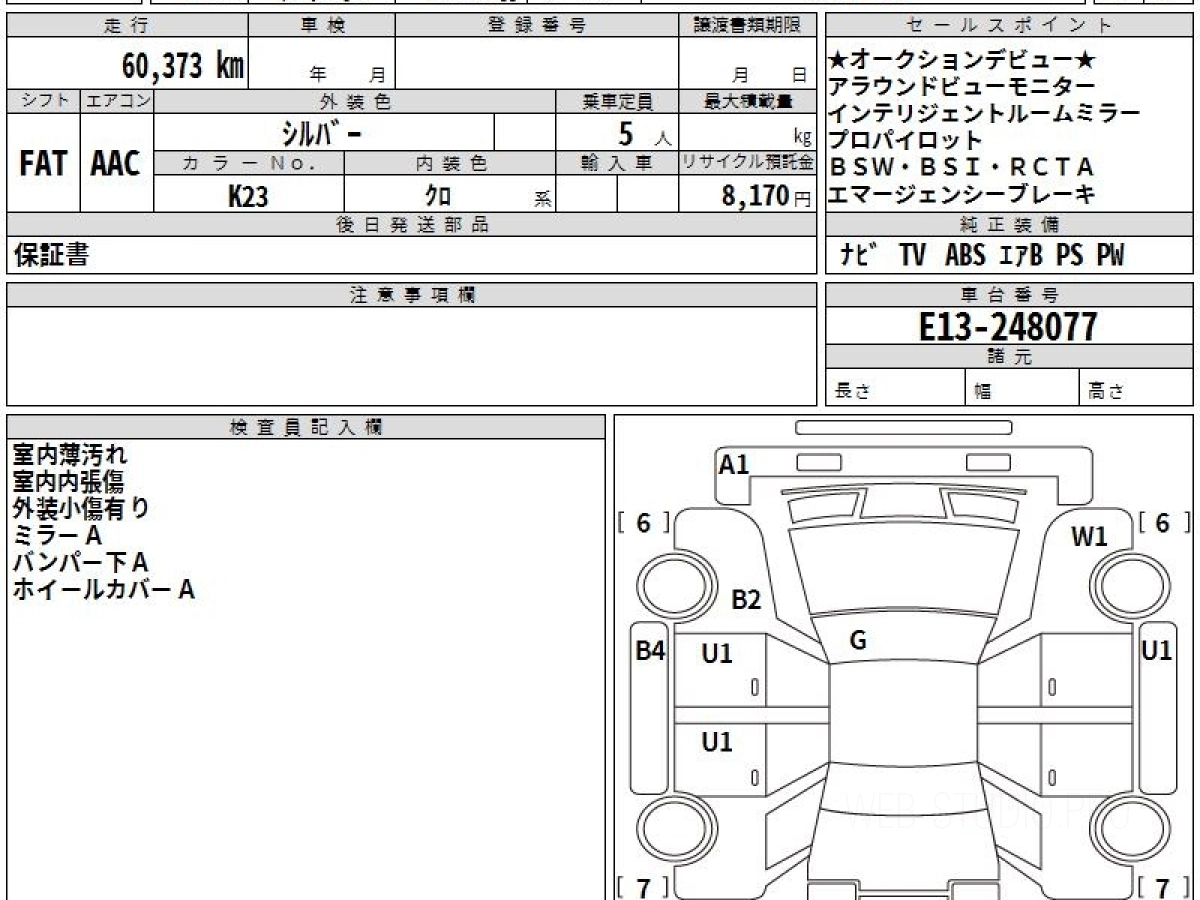The height and width of the screenshot is (900, 1200).
Task: Select the 注意事項欄 header
Action: (x=411, y=295)
